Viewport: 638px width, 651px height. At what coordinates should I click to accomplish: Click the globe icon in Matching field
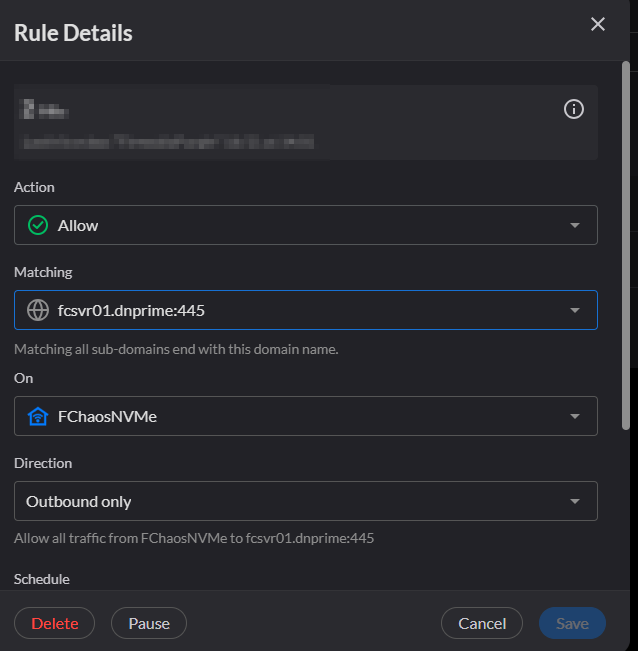pos(38,310)
